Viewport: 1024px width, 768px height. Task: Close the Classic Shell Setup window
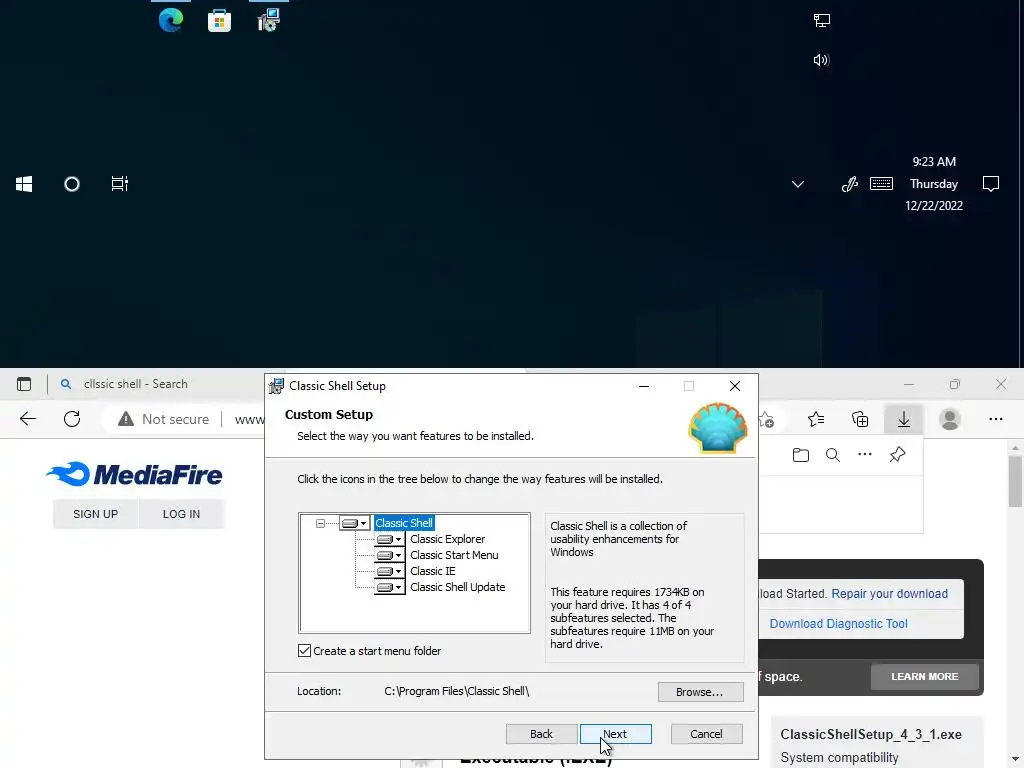(735, 386)
